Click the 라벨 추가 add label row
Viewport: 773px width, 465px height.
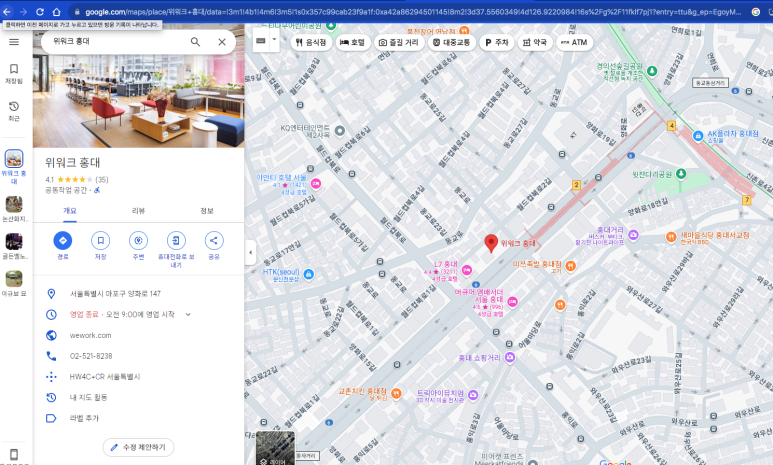(x=139, y=418)
